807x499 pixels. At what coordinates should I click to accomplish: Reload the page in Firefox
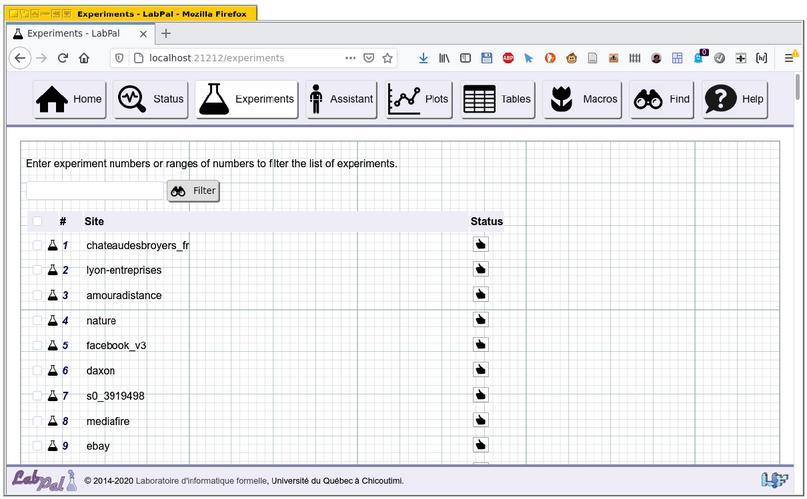coord(63,58)
